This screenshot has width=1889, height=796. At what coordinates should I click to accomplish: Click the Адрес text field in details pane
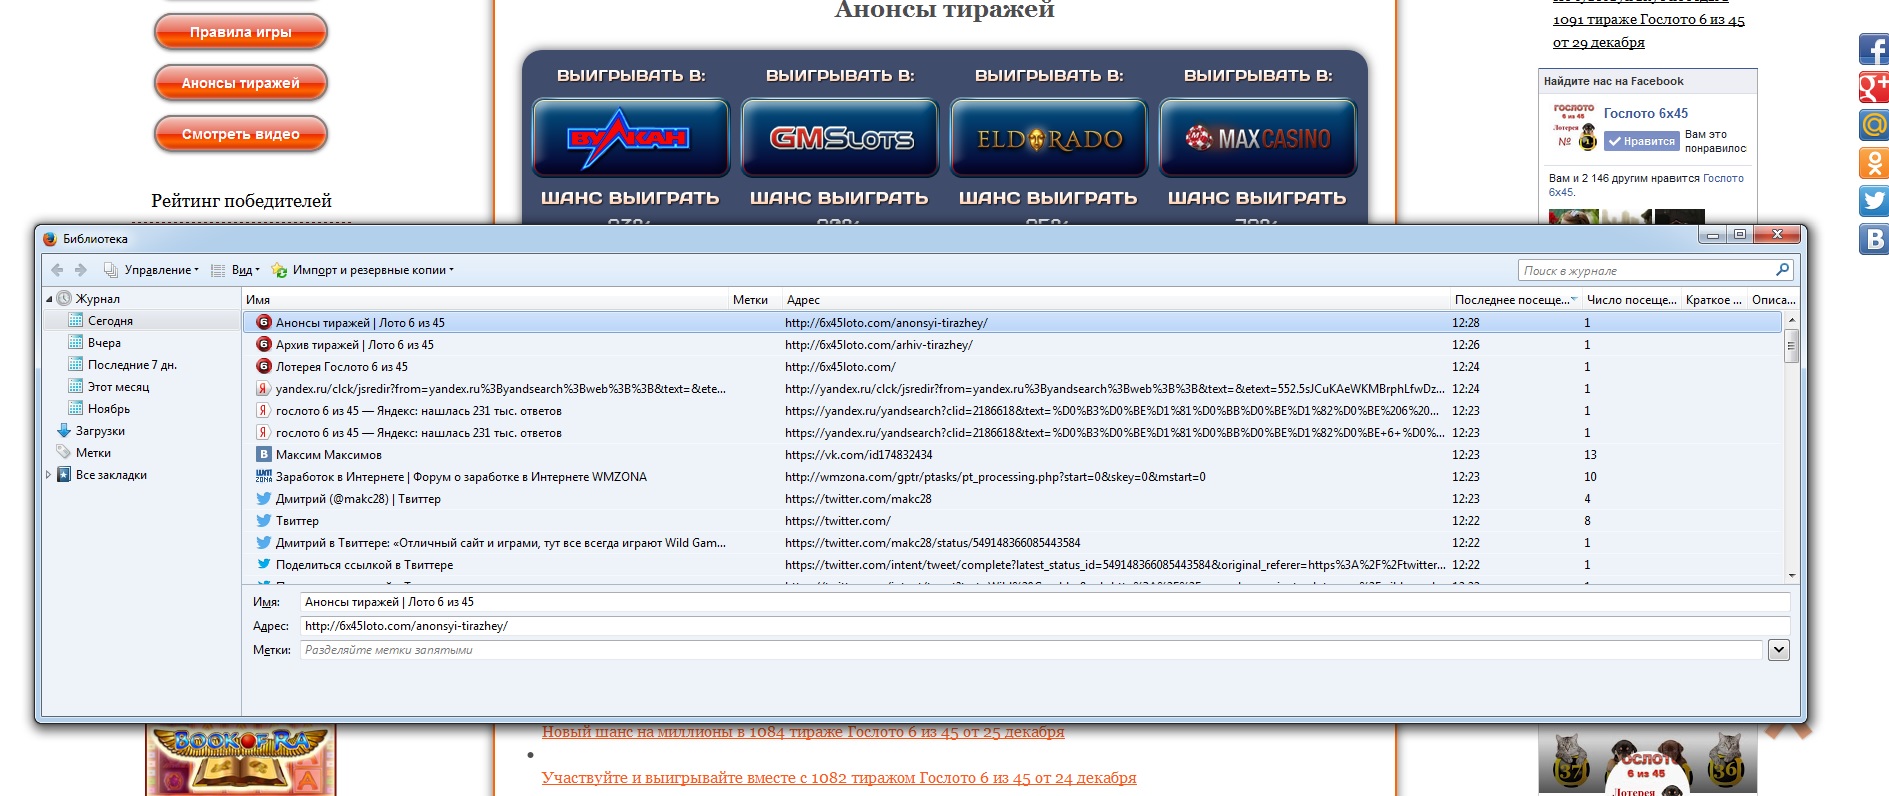click(x=1045, y=626)
